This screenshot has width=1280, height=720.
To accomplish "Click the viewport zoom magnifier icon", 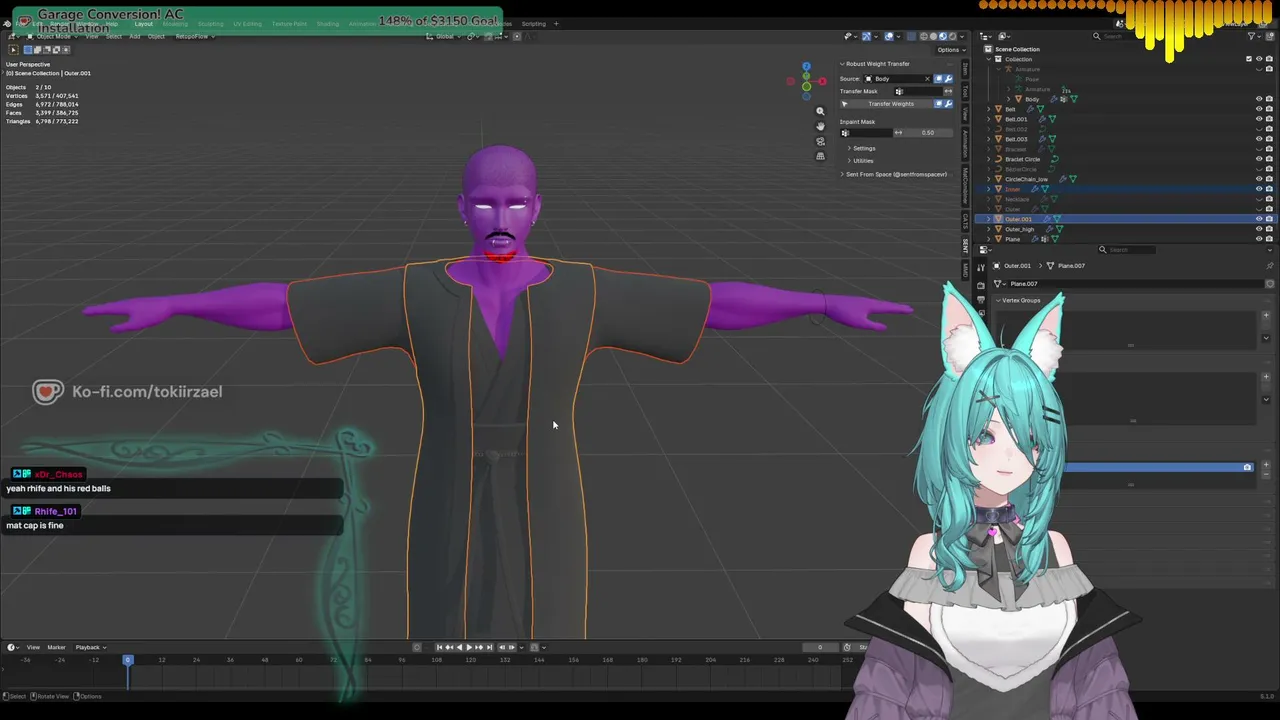I will pyautogui.click(x=820, y=112).
